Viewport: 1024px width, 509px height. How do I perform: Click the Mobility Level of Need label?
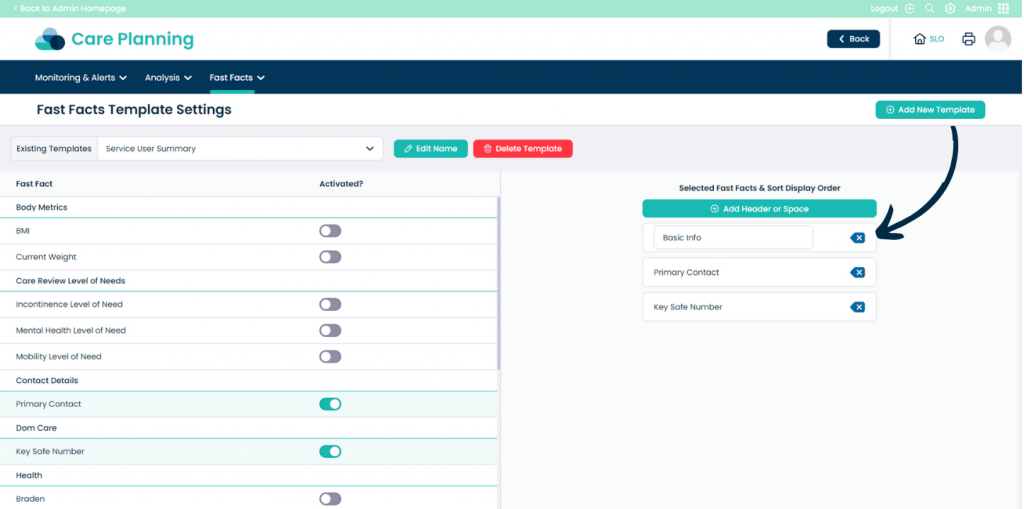tap(59, 357)
